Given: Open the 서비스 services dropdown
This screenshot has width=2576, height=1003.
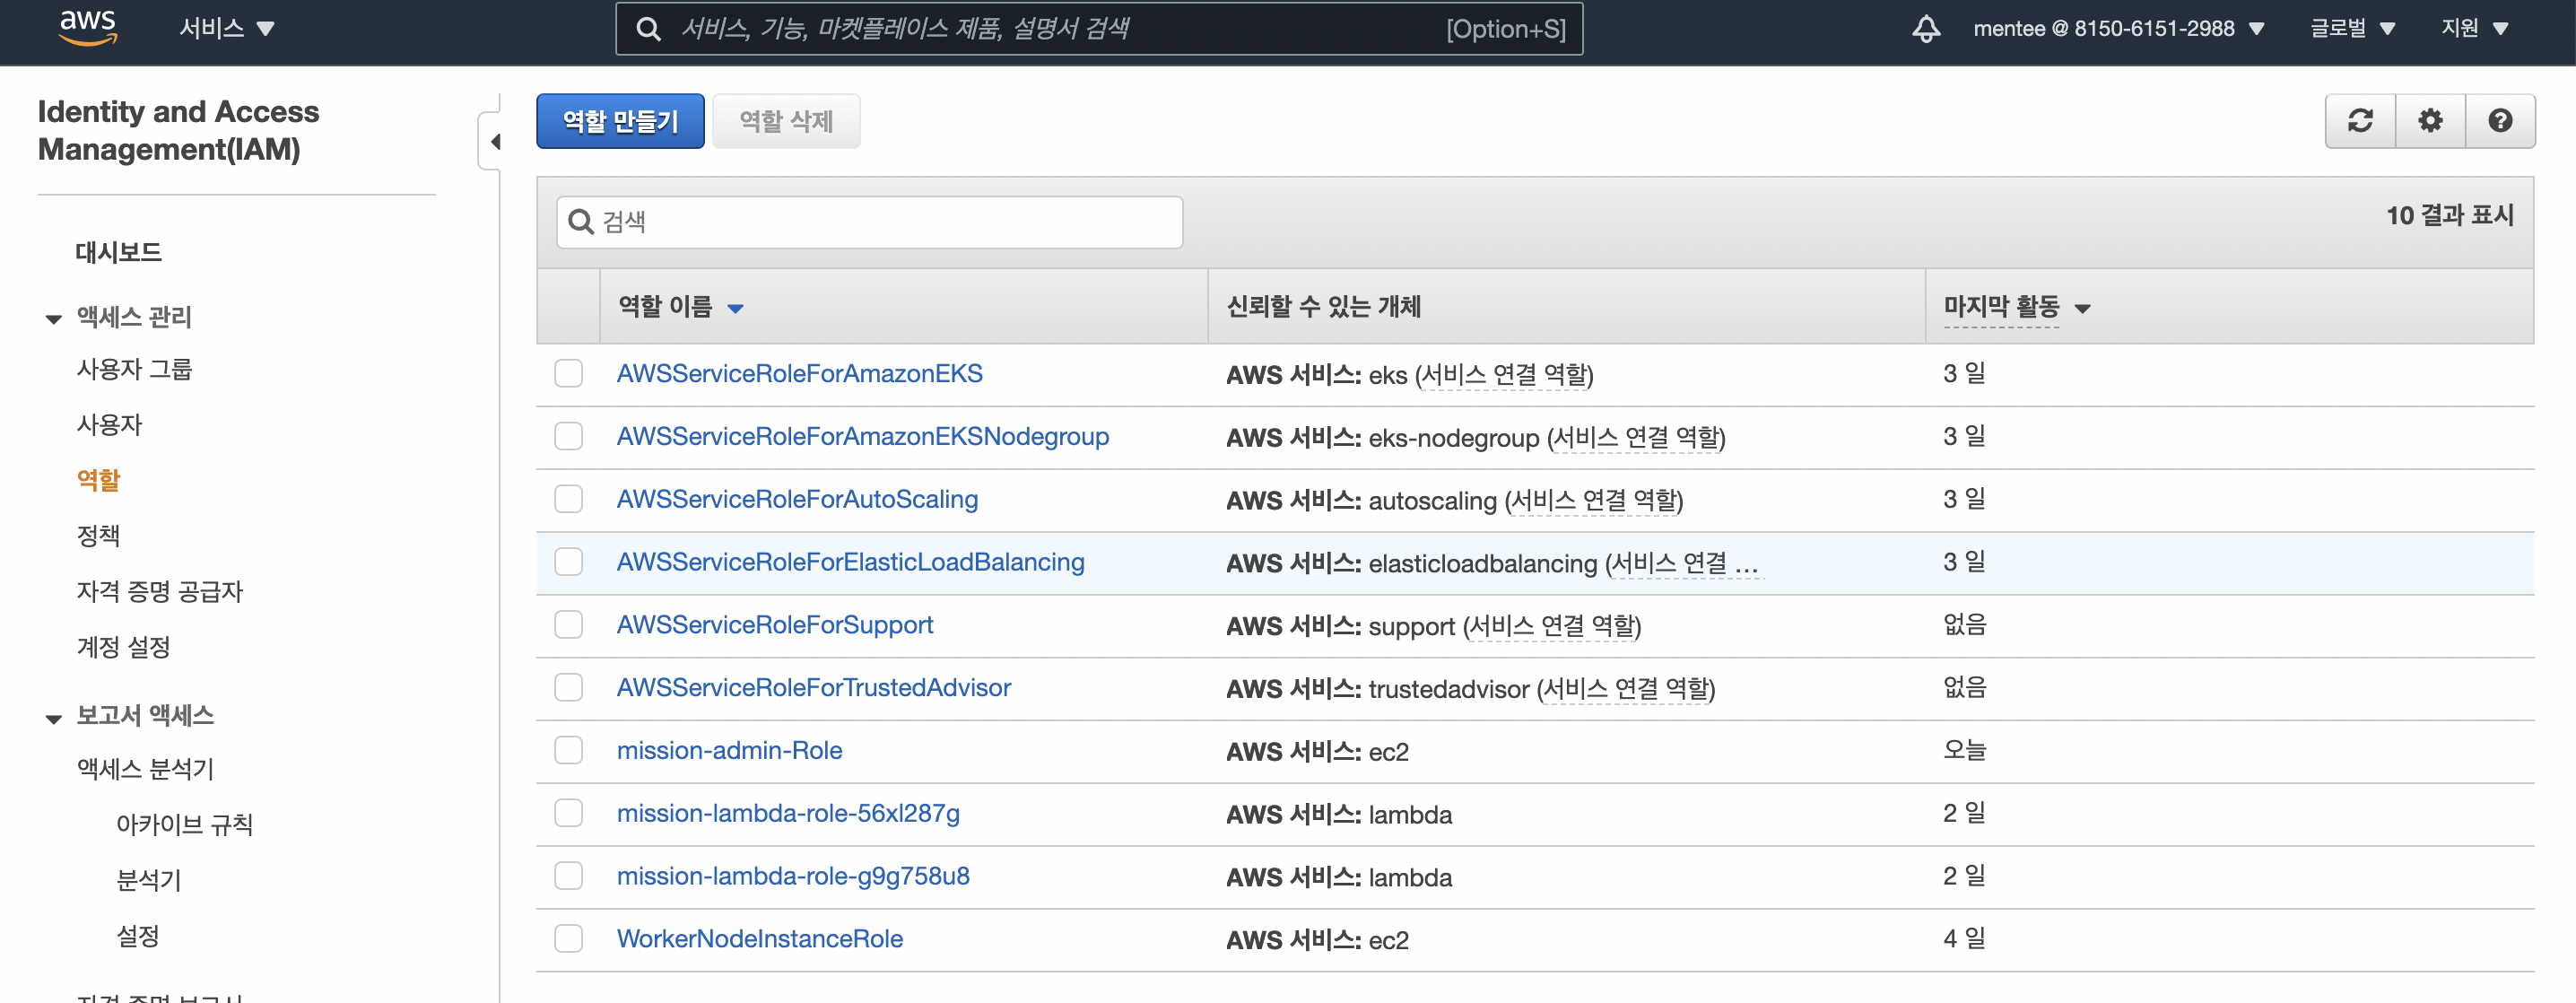Looking at the screenshot, I should click(x=226, y=28).
